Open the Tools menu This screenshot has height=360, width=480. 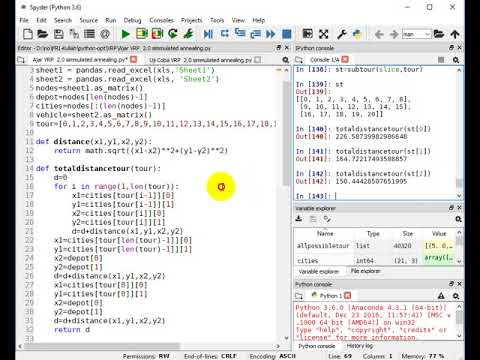(217, 20)
